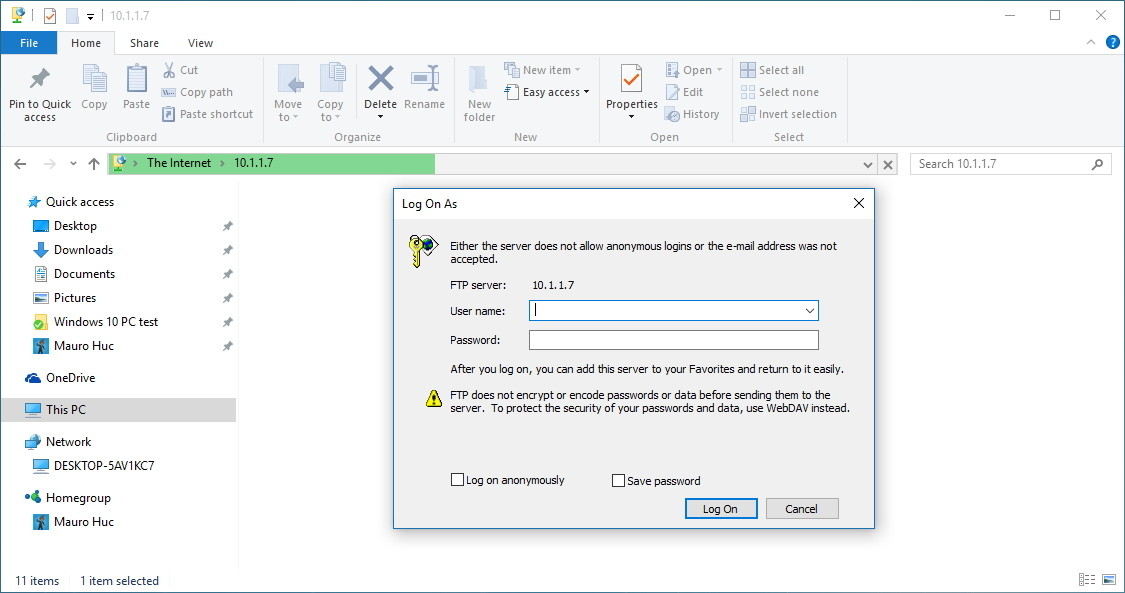
Task: Switch to the View ribbon tab
Action: [x=200, y=43]
